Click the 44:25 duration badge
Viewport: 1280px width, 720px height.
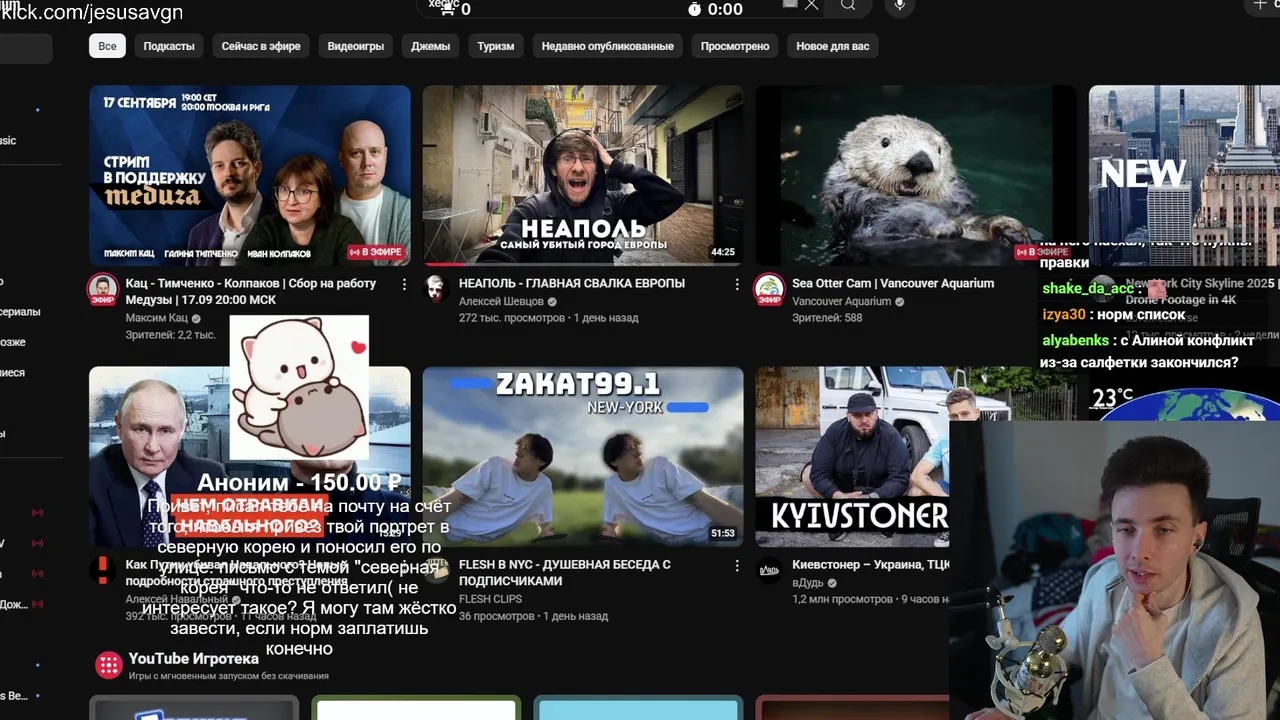click(x=723, y=252)
